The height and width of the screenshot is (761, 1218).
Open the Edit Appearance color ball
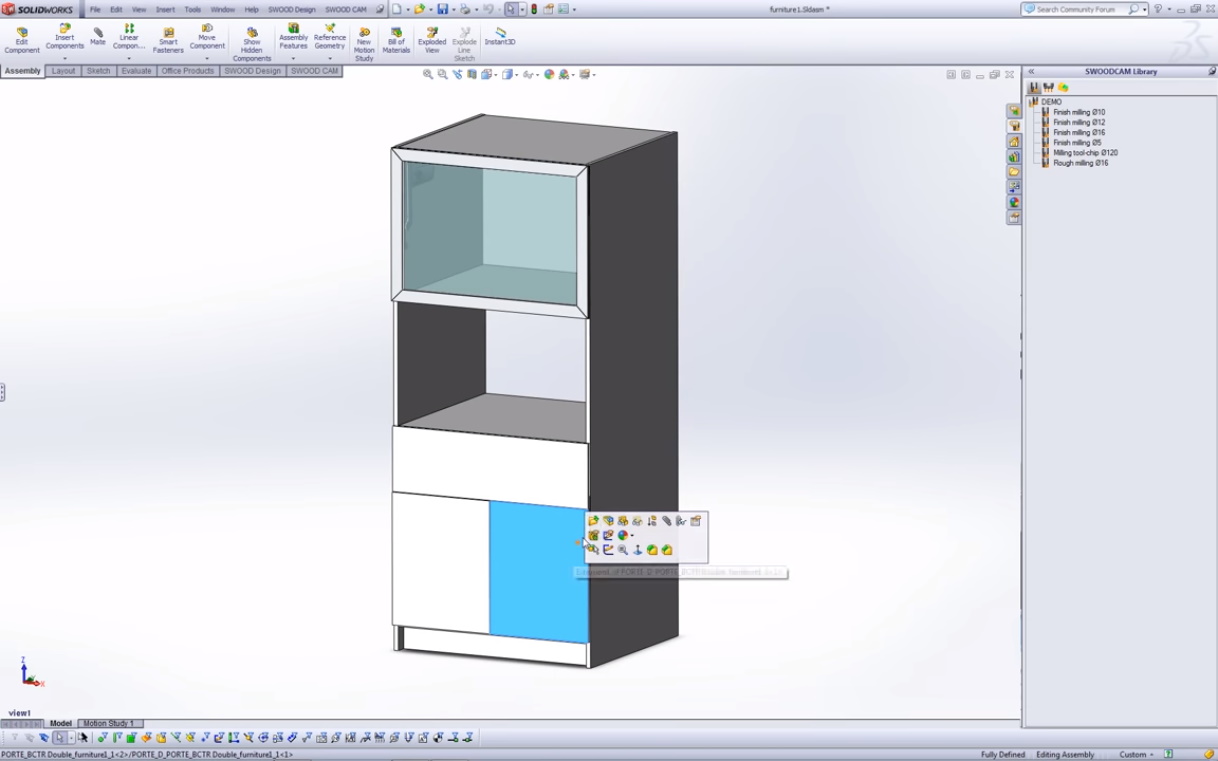tap(549, 74)
